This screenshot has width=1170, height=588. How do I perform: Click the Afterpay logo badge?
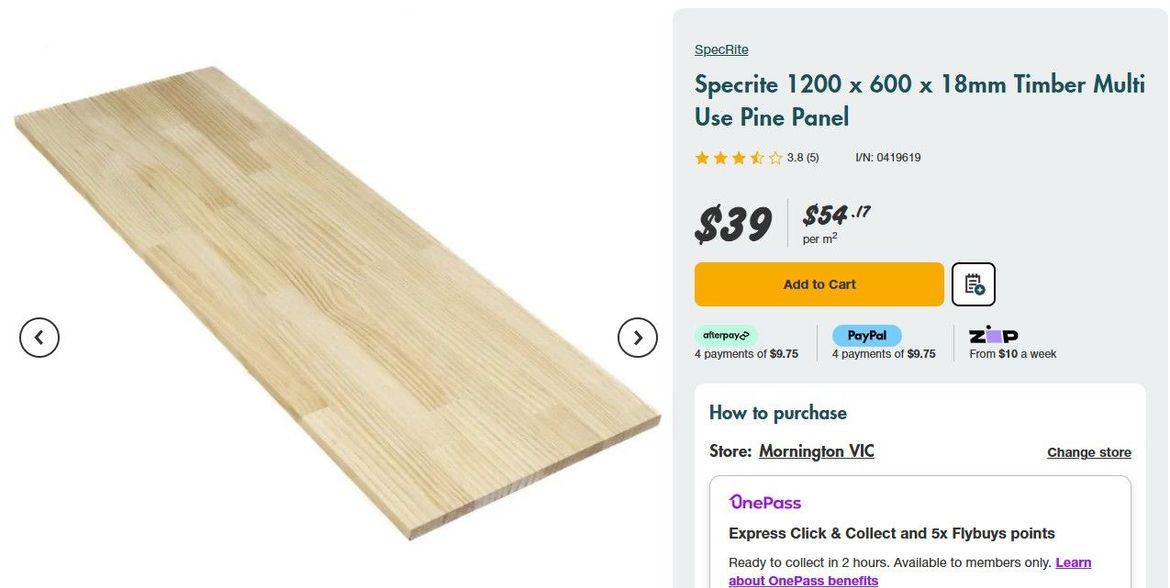pyautogui.click(x=725, y=335)
